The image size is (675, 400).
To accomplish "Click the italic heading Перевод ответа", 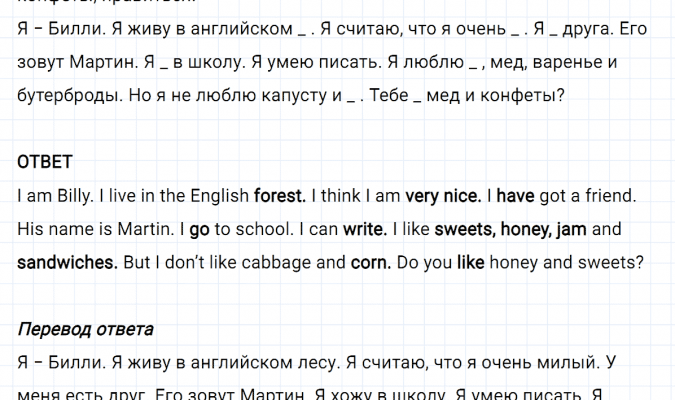I will (86, 329).
